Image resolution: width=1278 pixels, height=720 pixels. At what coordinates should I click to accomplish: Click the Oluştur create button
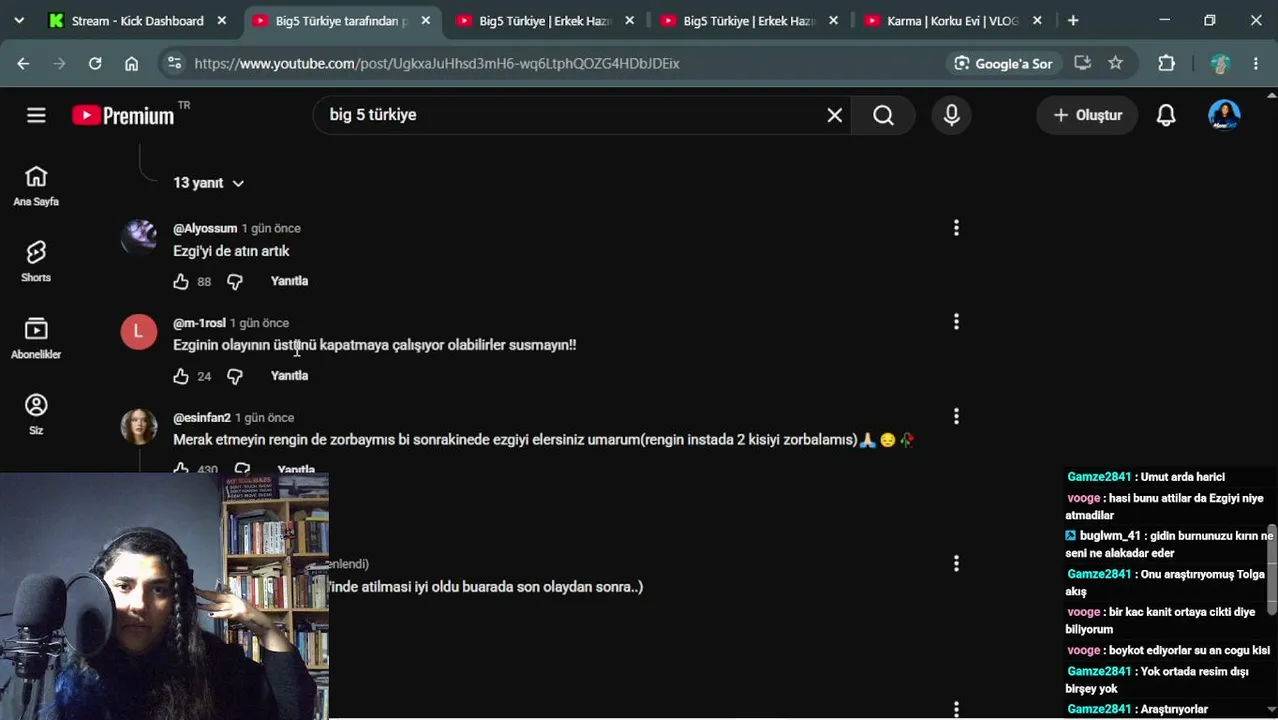[1087, 115]
